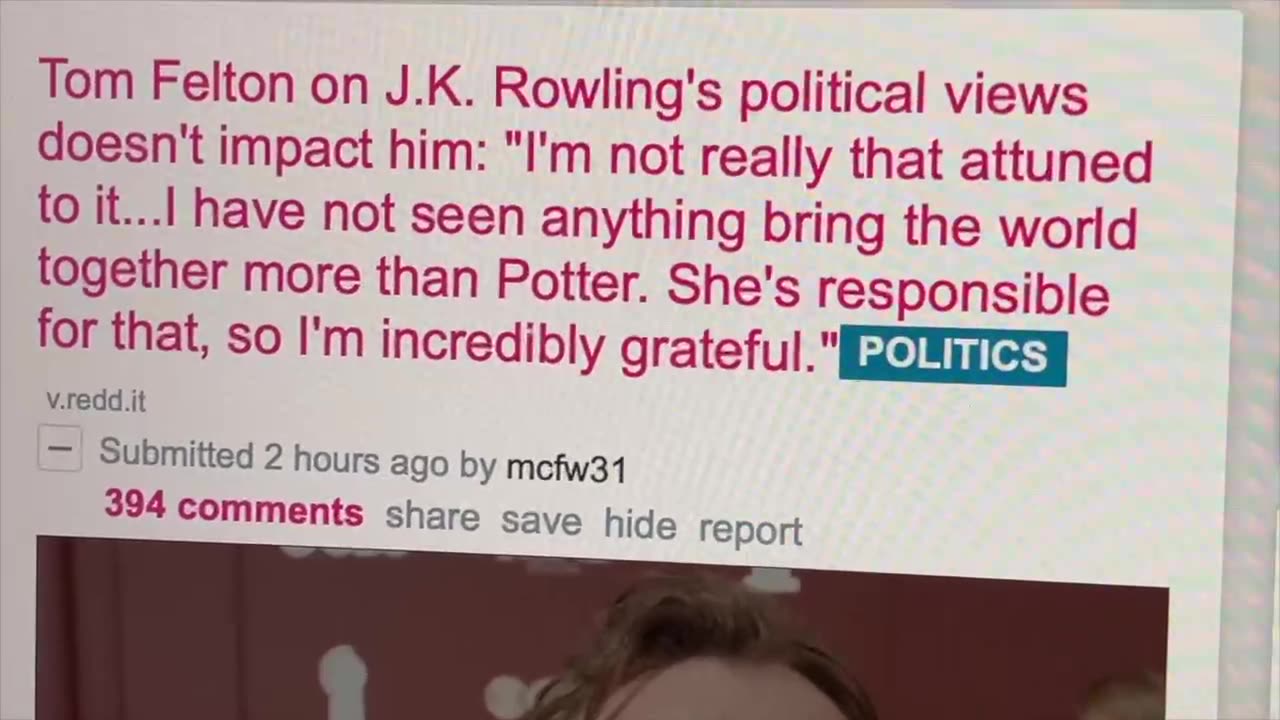1280x720 pixels.
Task: Save the post using the save link
Action: [x=541, y=521]
